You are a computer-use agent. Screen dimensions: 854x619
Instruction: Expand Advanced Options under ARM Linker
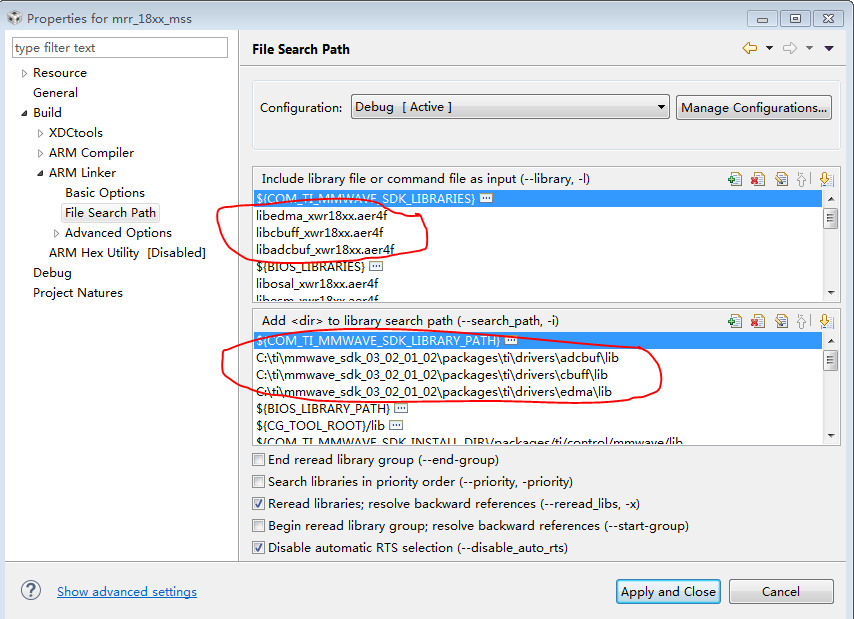click(x=57, y=233)
